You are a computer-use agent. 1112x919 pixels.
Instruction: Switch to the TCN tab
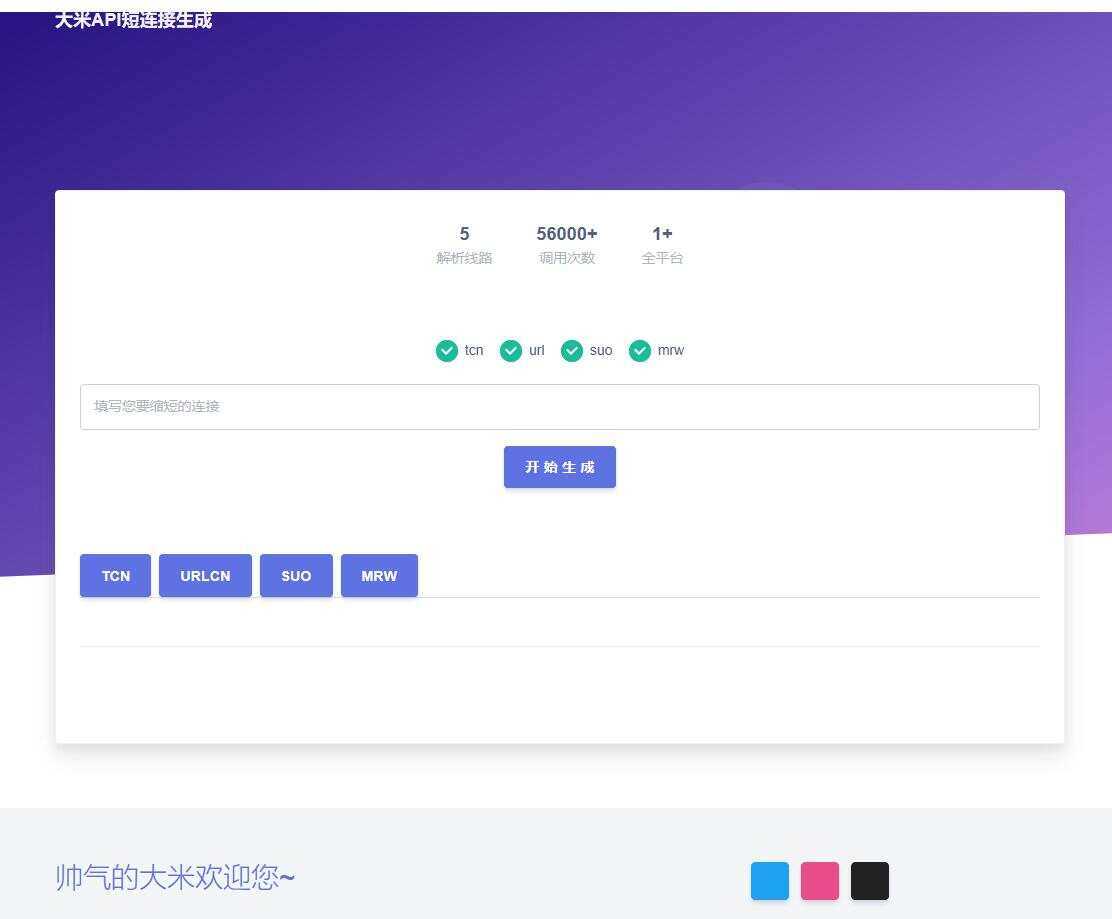(114, 575)
